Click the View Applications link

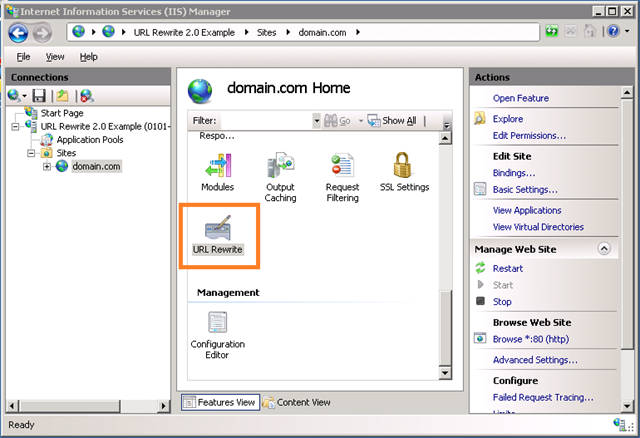point(527,210)
